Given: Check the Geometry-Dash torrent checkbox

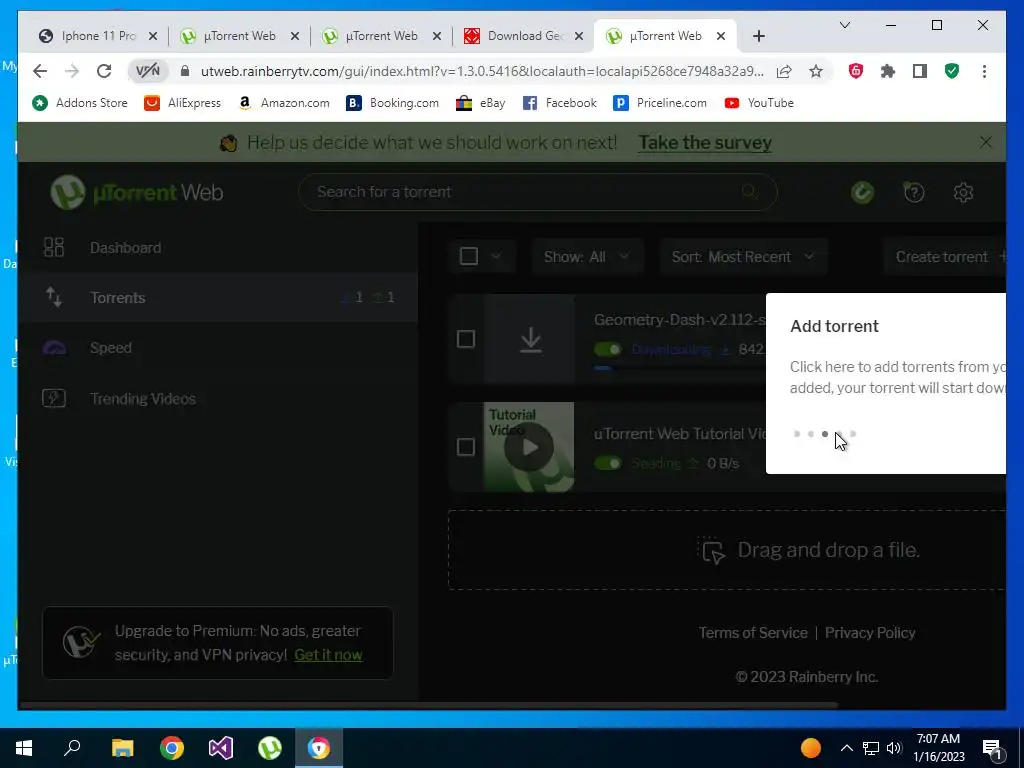Looking at the screenshot, I should [466, 339].
